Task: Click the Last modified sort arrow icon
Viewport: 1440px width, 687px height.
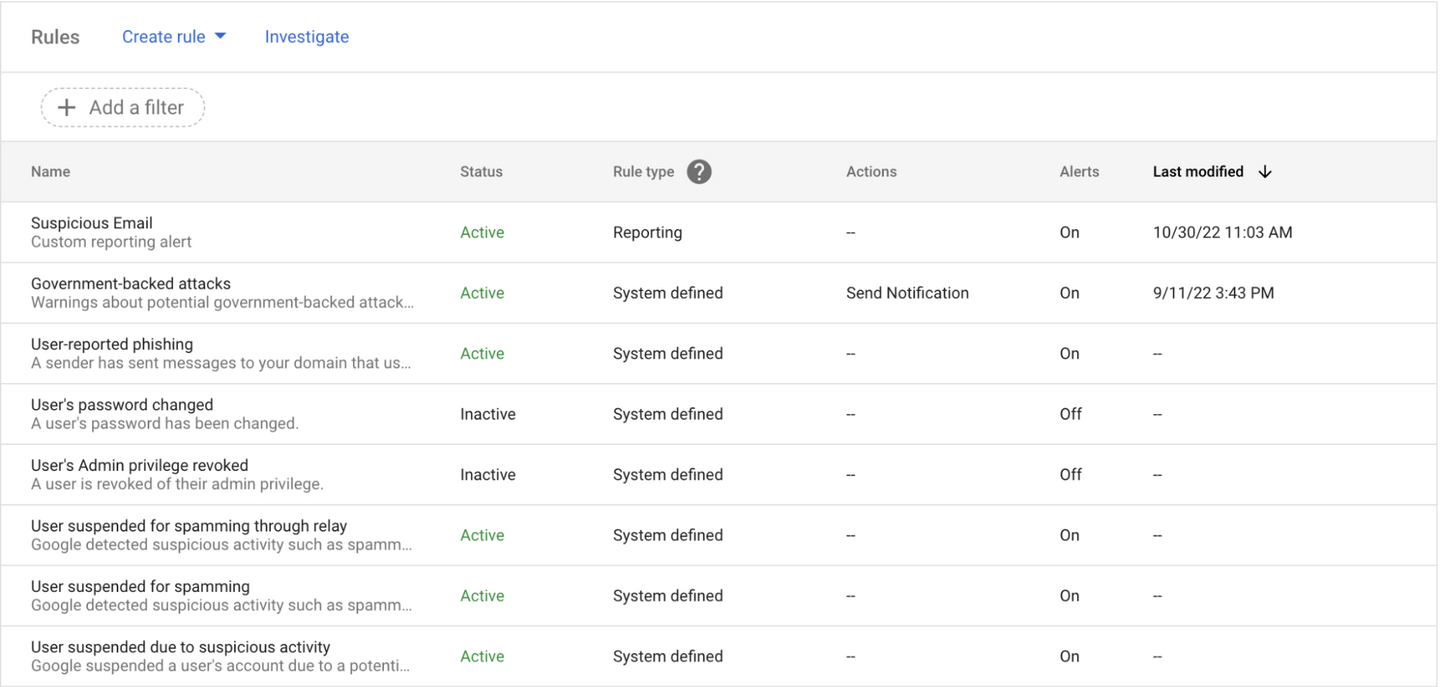Action: [x=1265, y=172]
